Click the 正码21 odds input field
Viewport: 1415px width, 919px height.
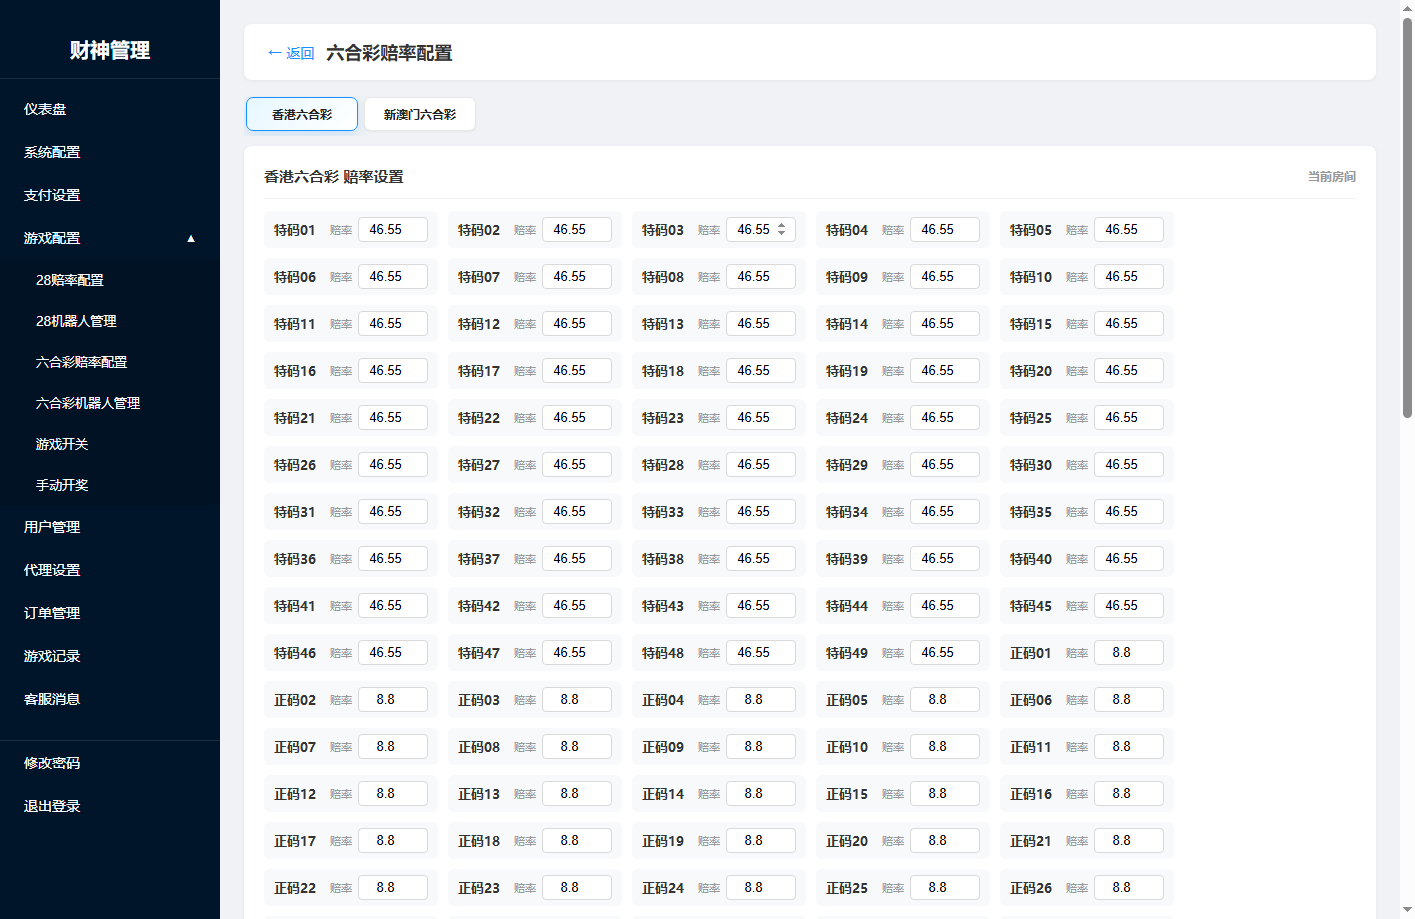click(1129, 841)
